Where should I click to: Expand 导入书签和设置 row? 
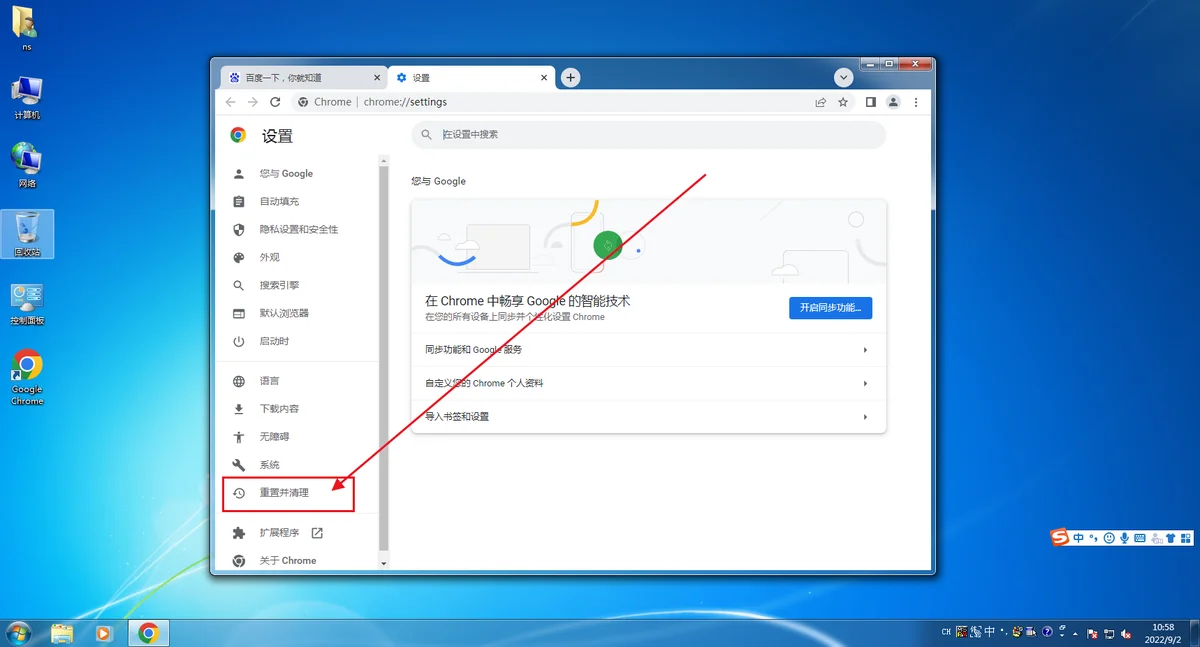[x=648, y=416]
